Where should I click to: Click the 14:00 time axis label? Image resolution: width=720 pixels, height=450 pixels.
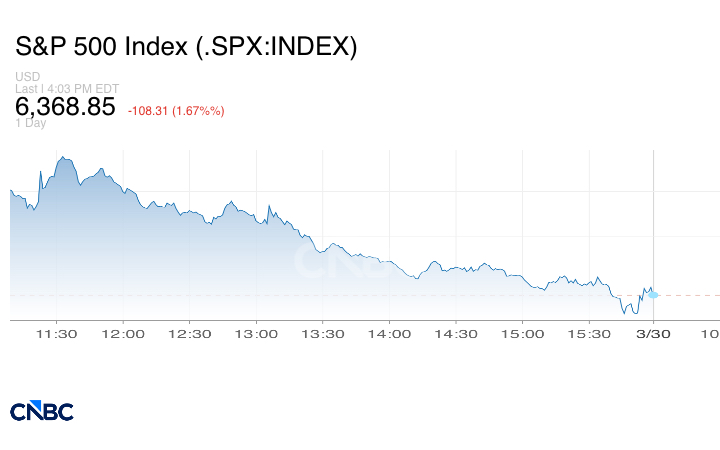click(x=388, y=333)
